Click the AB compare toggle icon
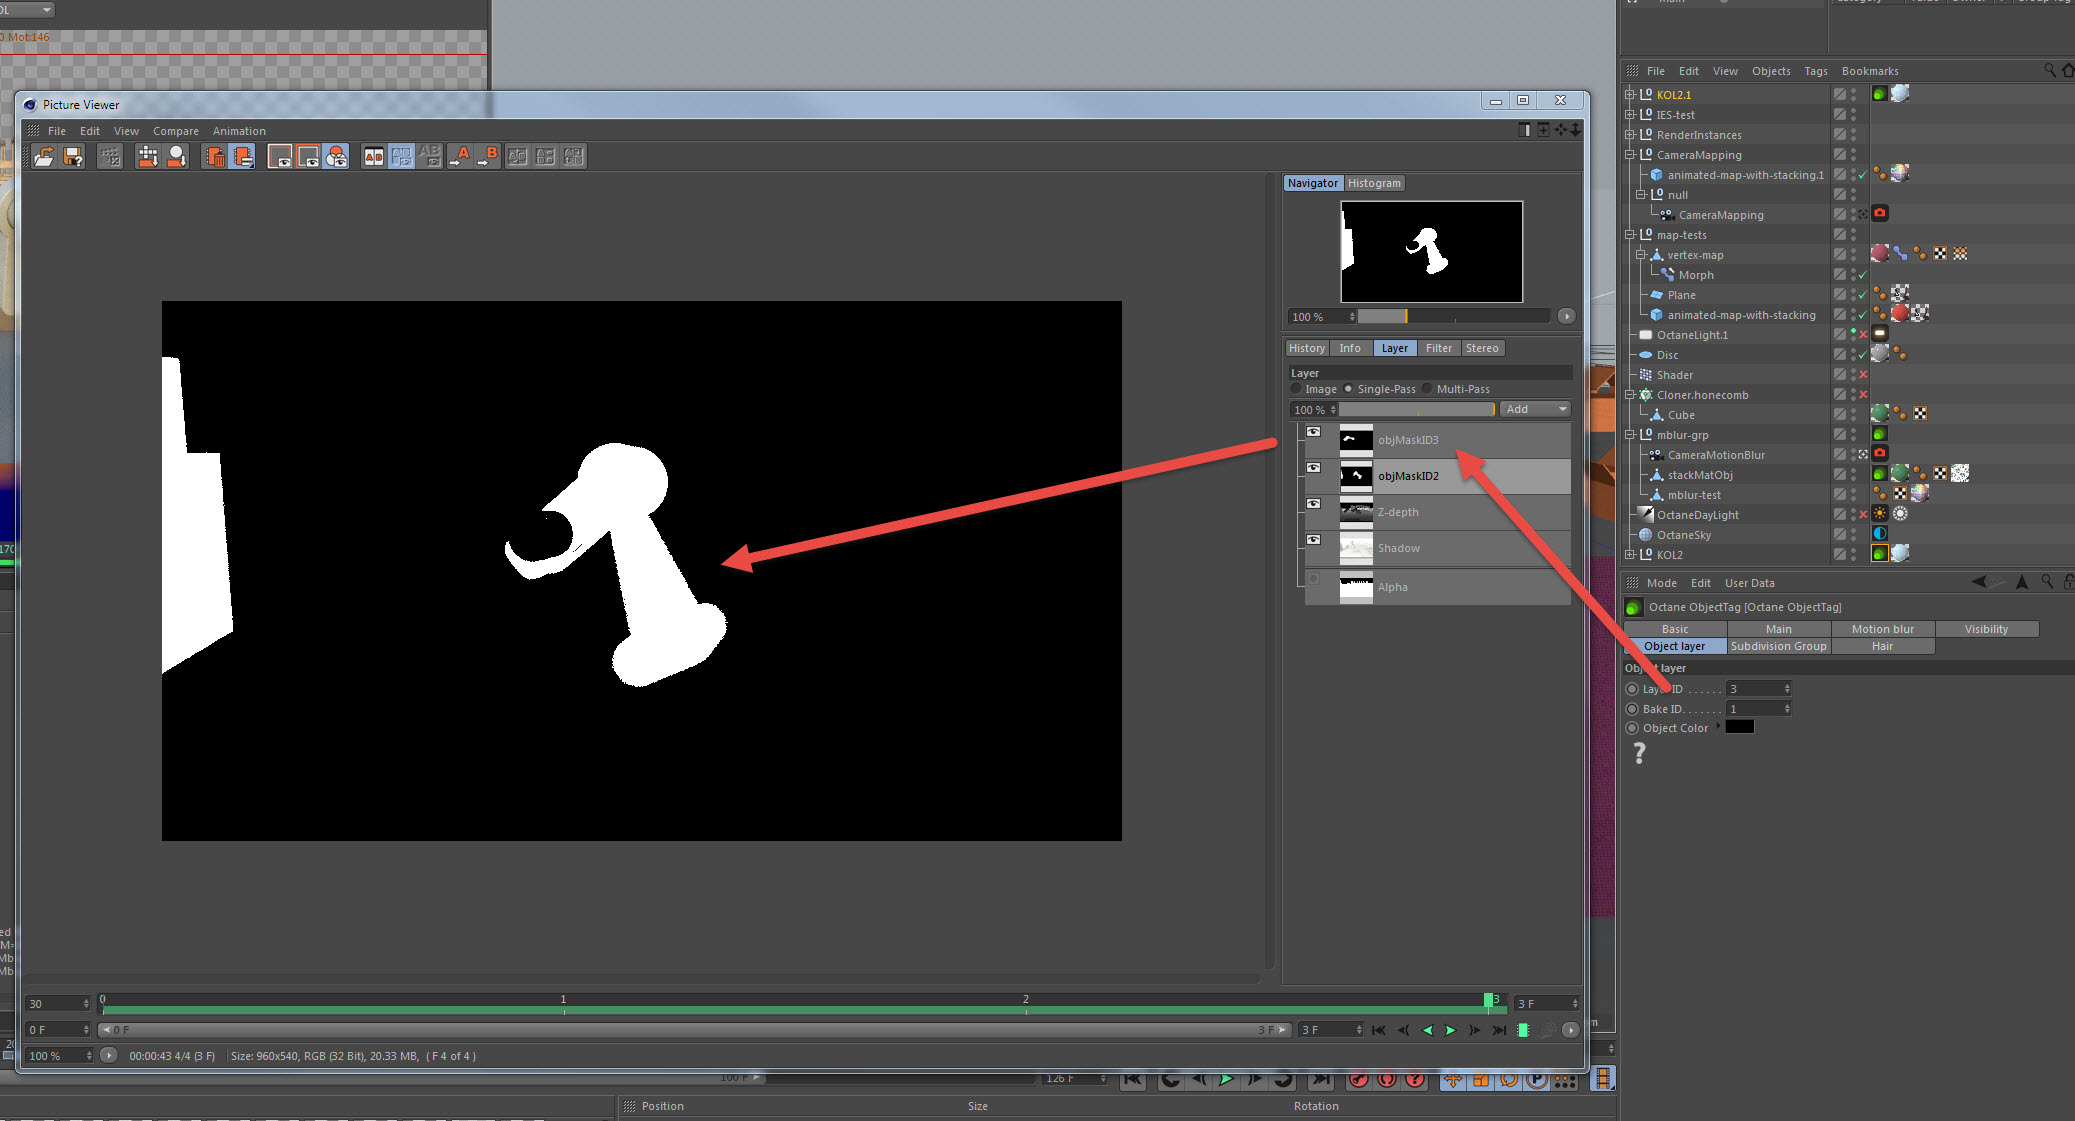The image size is (2075, 1121). (x=373, y=156)
